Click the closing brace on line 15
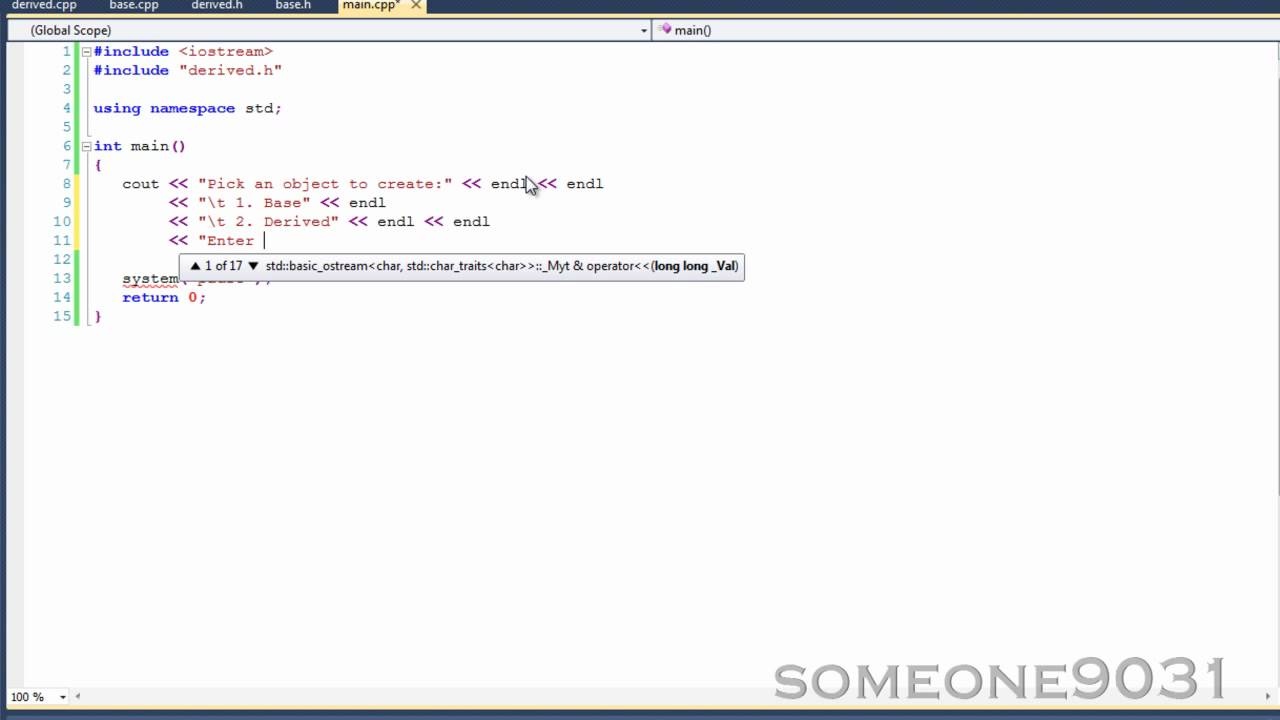1280x720 pixels. (x=98, y=317)
